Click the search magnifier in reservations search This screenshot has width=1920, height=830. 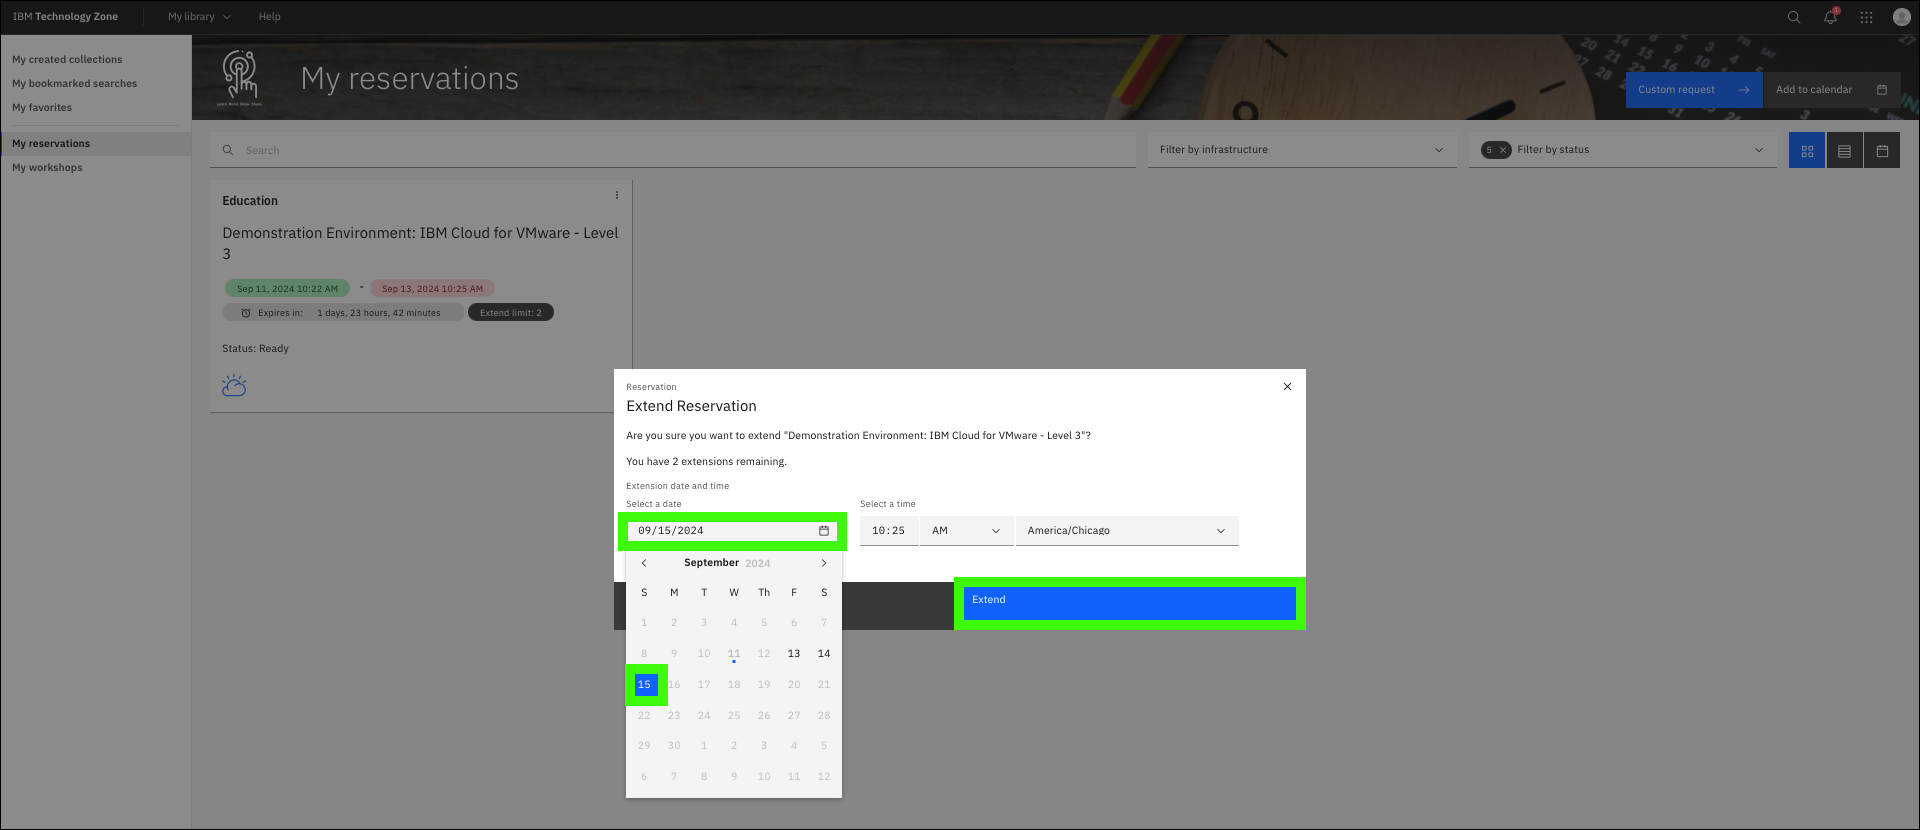228,150
